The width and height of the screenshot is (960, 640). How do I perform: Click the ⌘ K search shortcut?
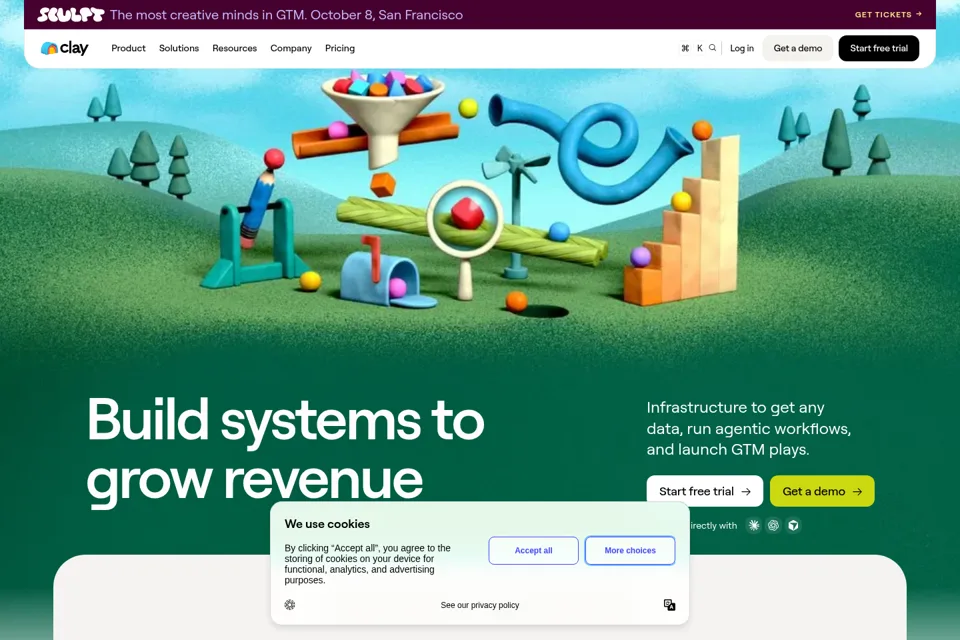pos(692,48)
